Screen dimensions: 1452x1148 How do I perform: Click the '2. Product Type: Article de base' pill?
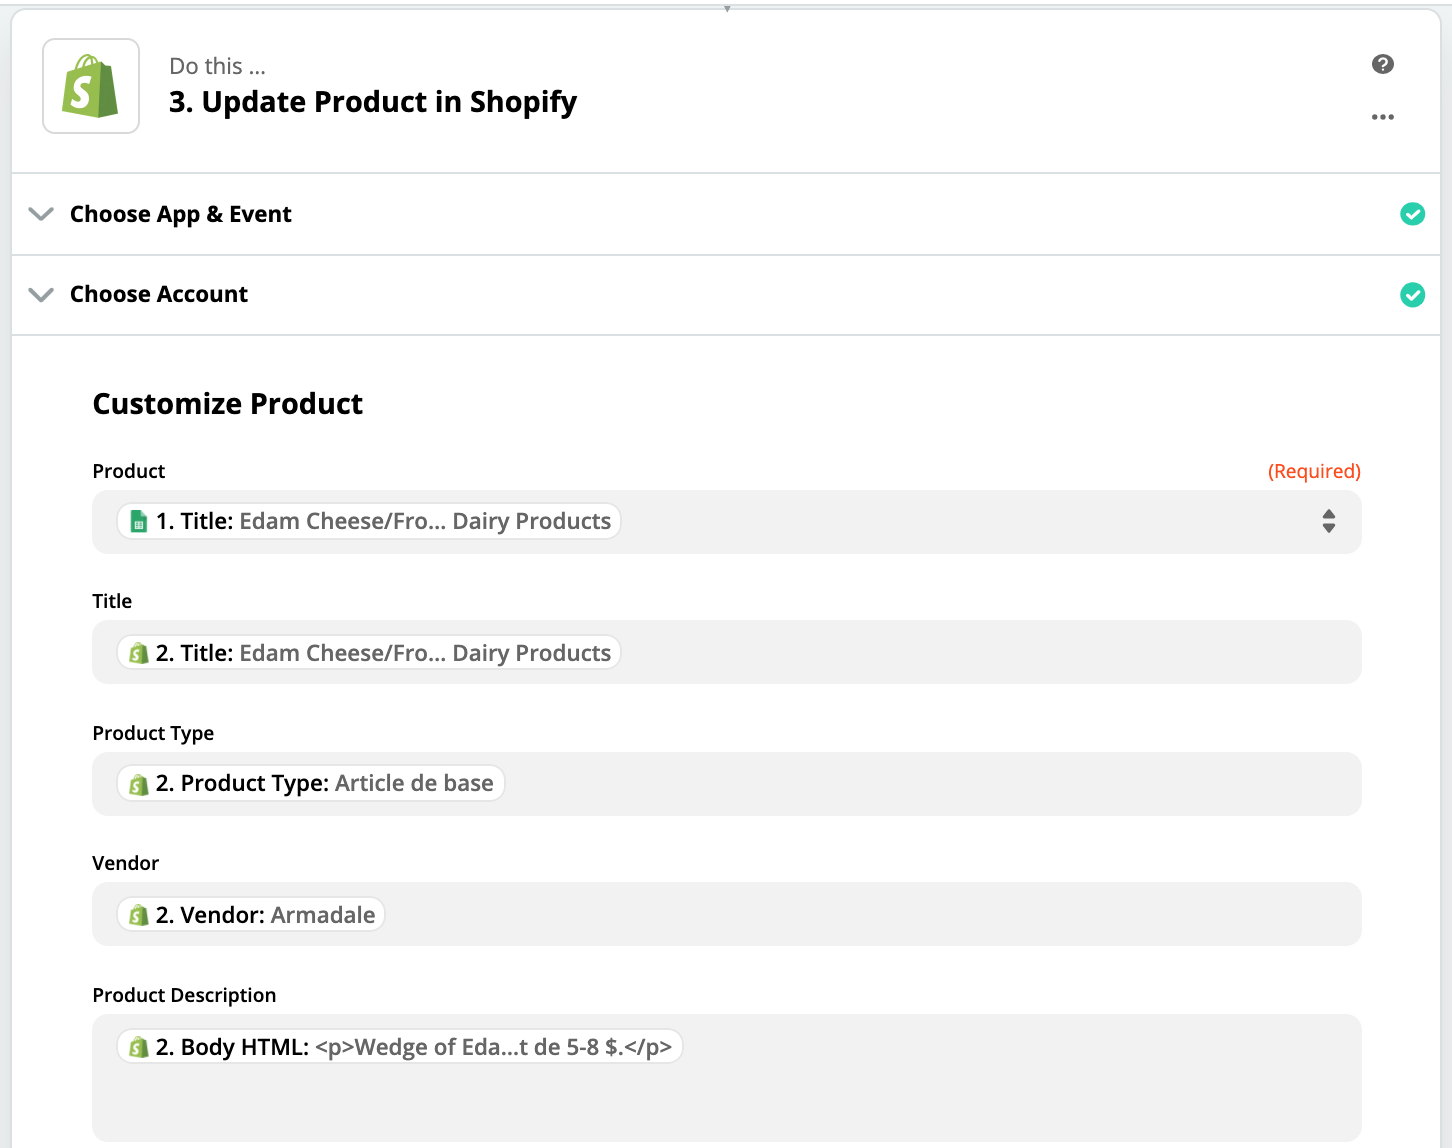pyautogui.click(x=311, y=783)
